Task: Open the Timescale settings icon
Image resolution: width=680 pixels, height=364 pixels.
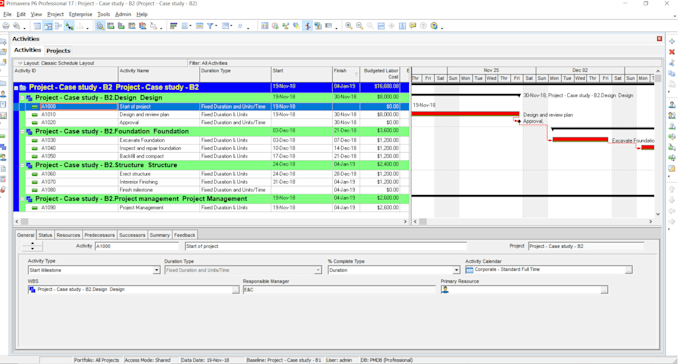Action: [199, 26]
